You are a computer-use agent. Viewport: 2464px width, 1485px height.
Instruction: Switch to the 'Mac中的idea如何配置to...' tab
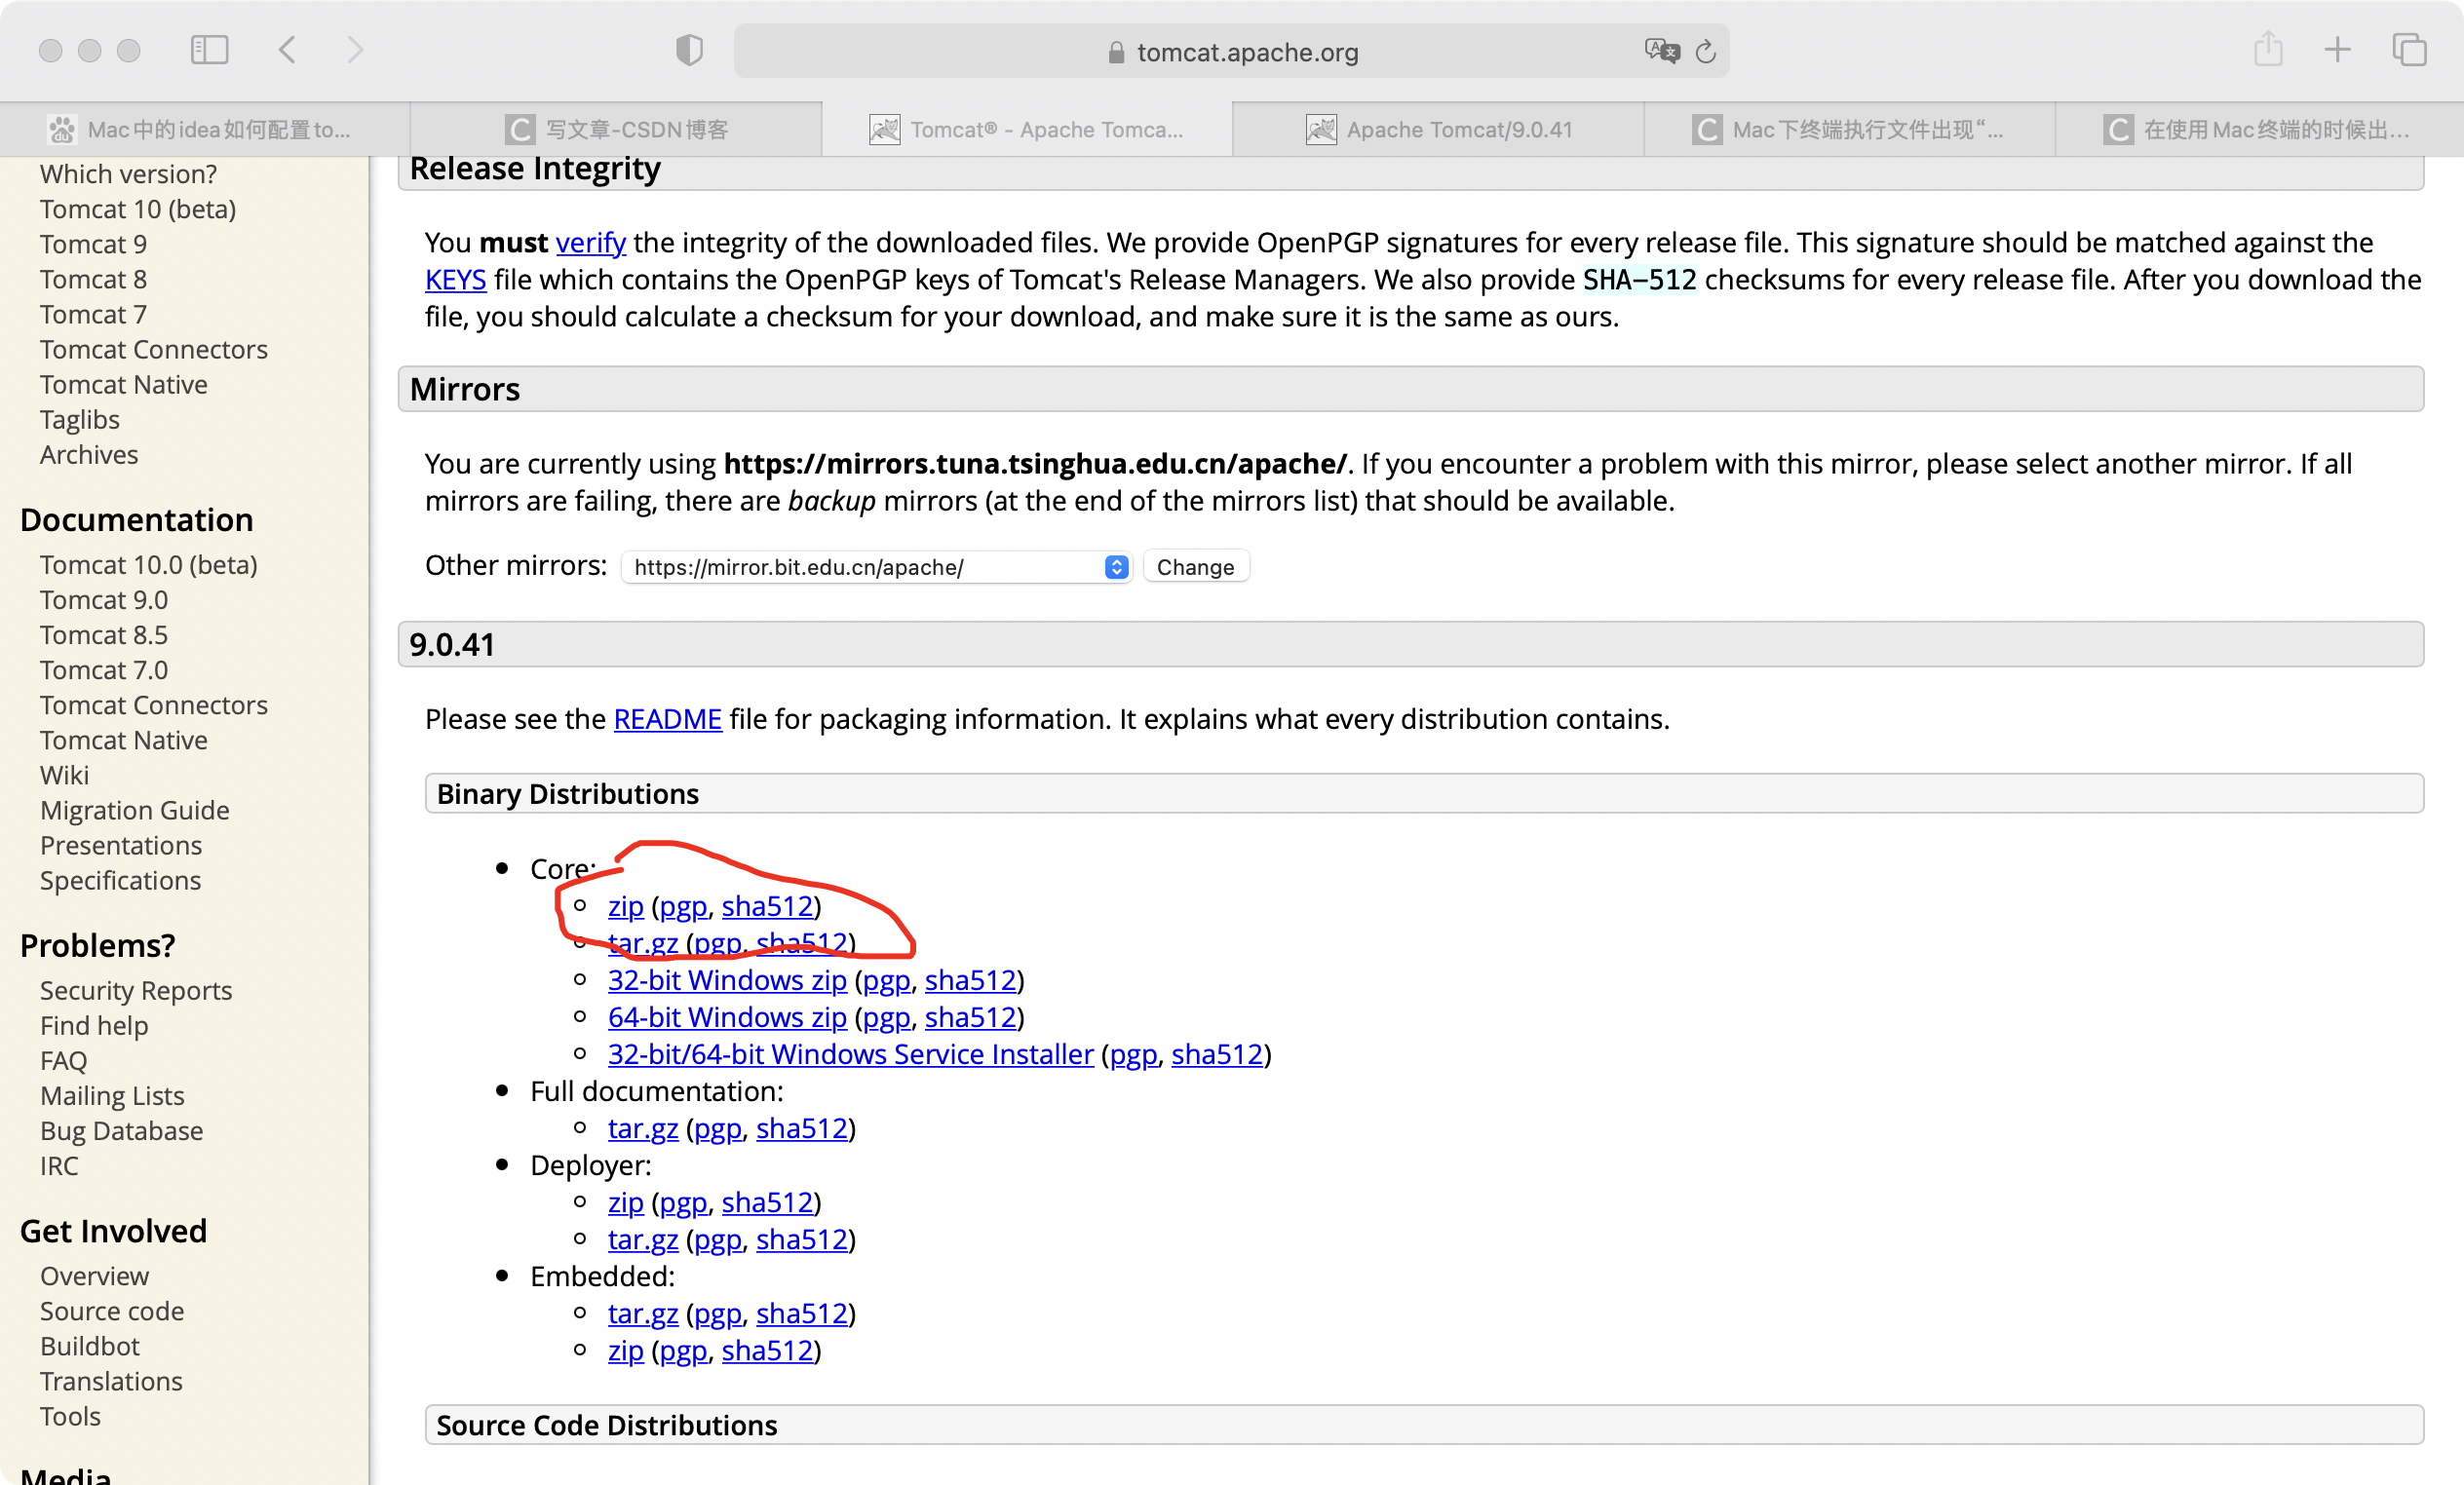206,130
